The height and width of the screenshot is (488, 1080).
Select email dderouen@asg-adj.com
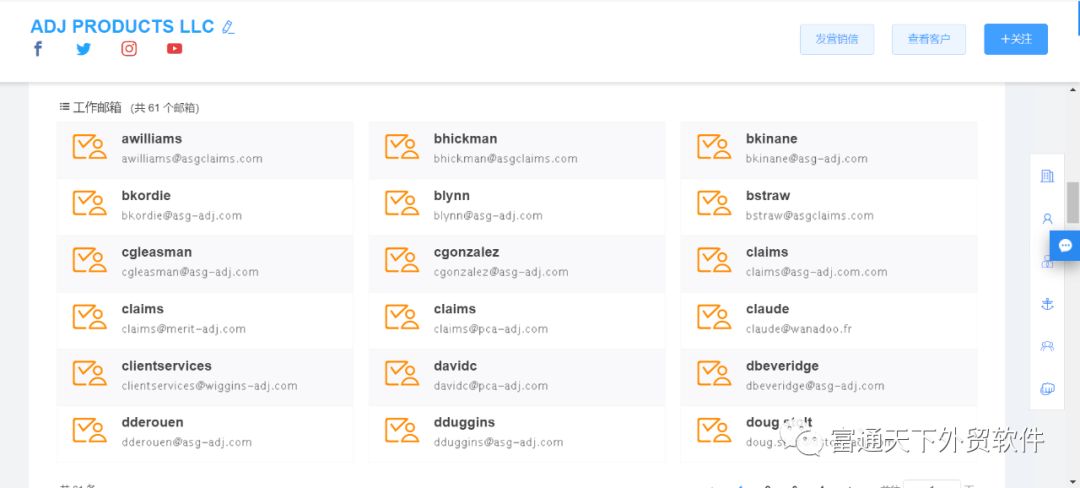point(187,443)
